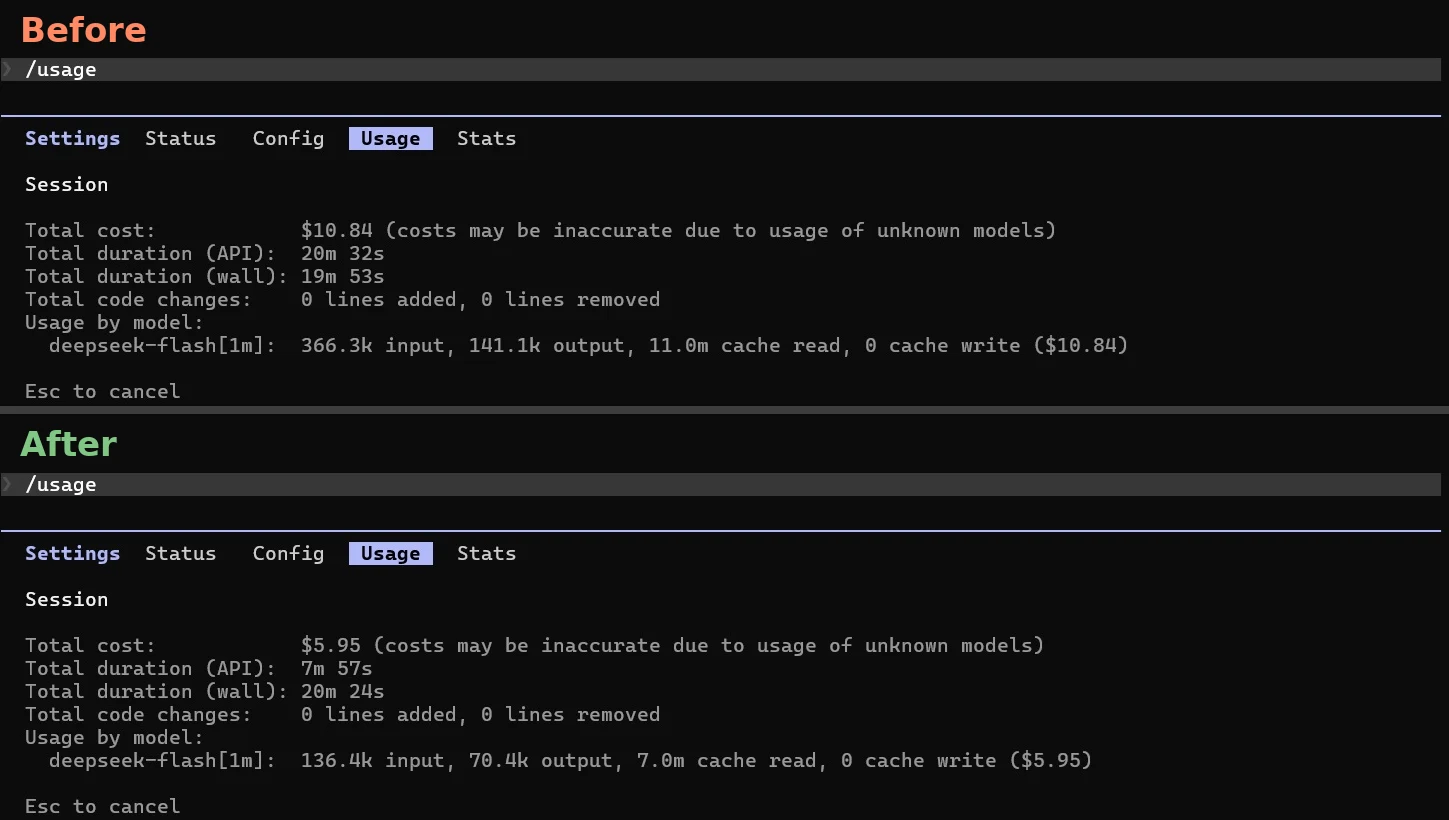Click the 70.4k output token count

tap(499, 761)
